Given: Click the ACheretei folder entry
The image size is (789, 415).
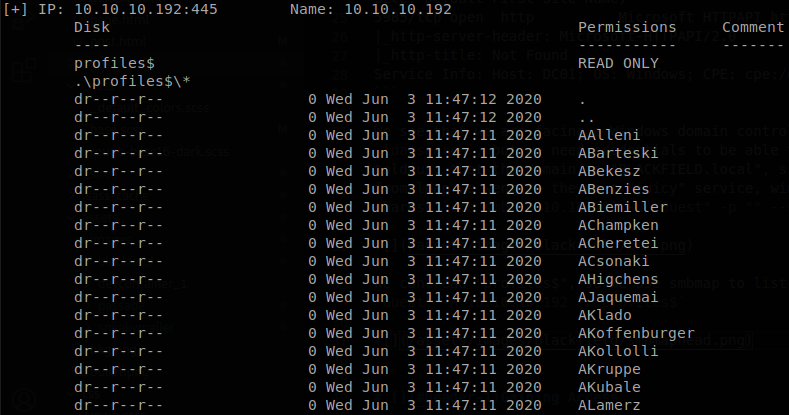Looking at the screenshot, I should 618,243.
